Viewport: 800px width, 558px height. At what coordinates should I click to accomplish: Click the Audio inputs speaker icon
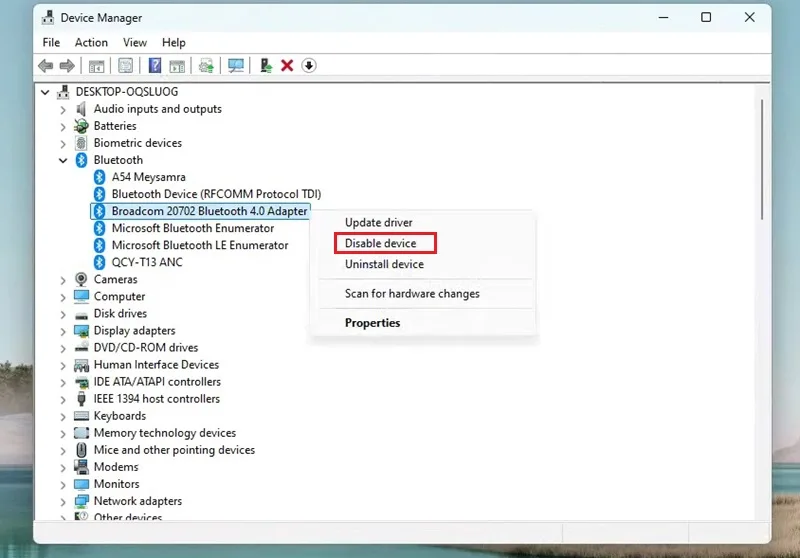click(81, 109)
